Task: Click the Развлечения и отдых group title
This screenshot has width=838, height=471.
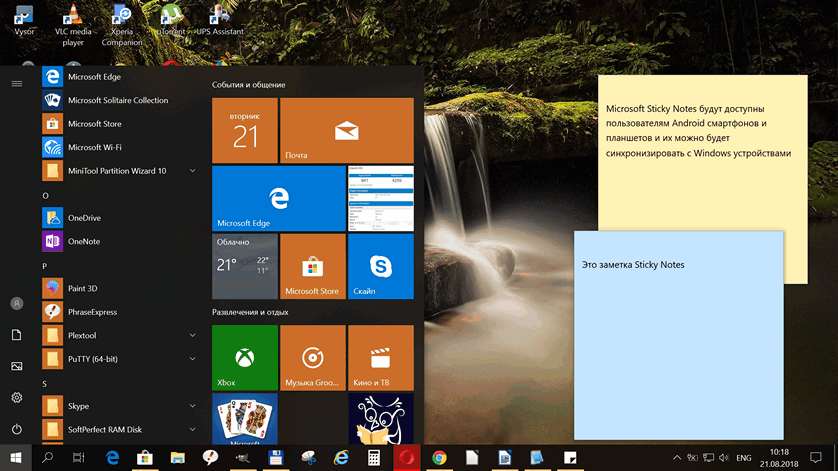Action: (x=250, y=312)
